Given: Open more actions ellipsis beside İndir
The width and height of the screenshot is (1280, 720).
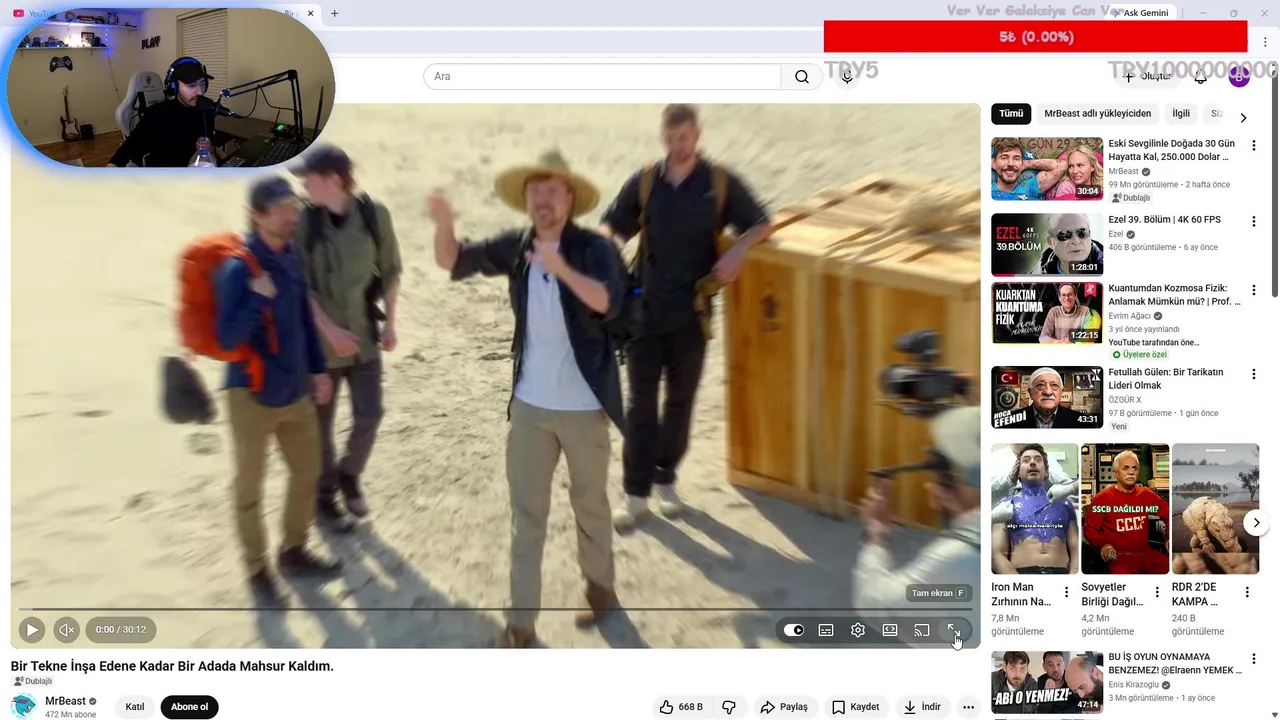Looking at the screenshot, I should pyautogui.click(x=968, y=707).
